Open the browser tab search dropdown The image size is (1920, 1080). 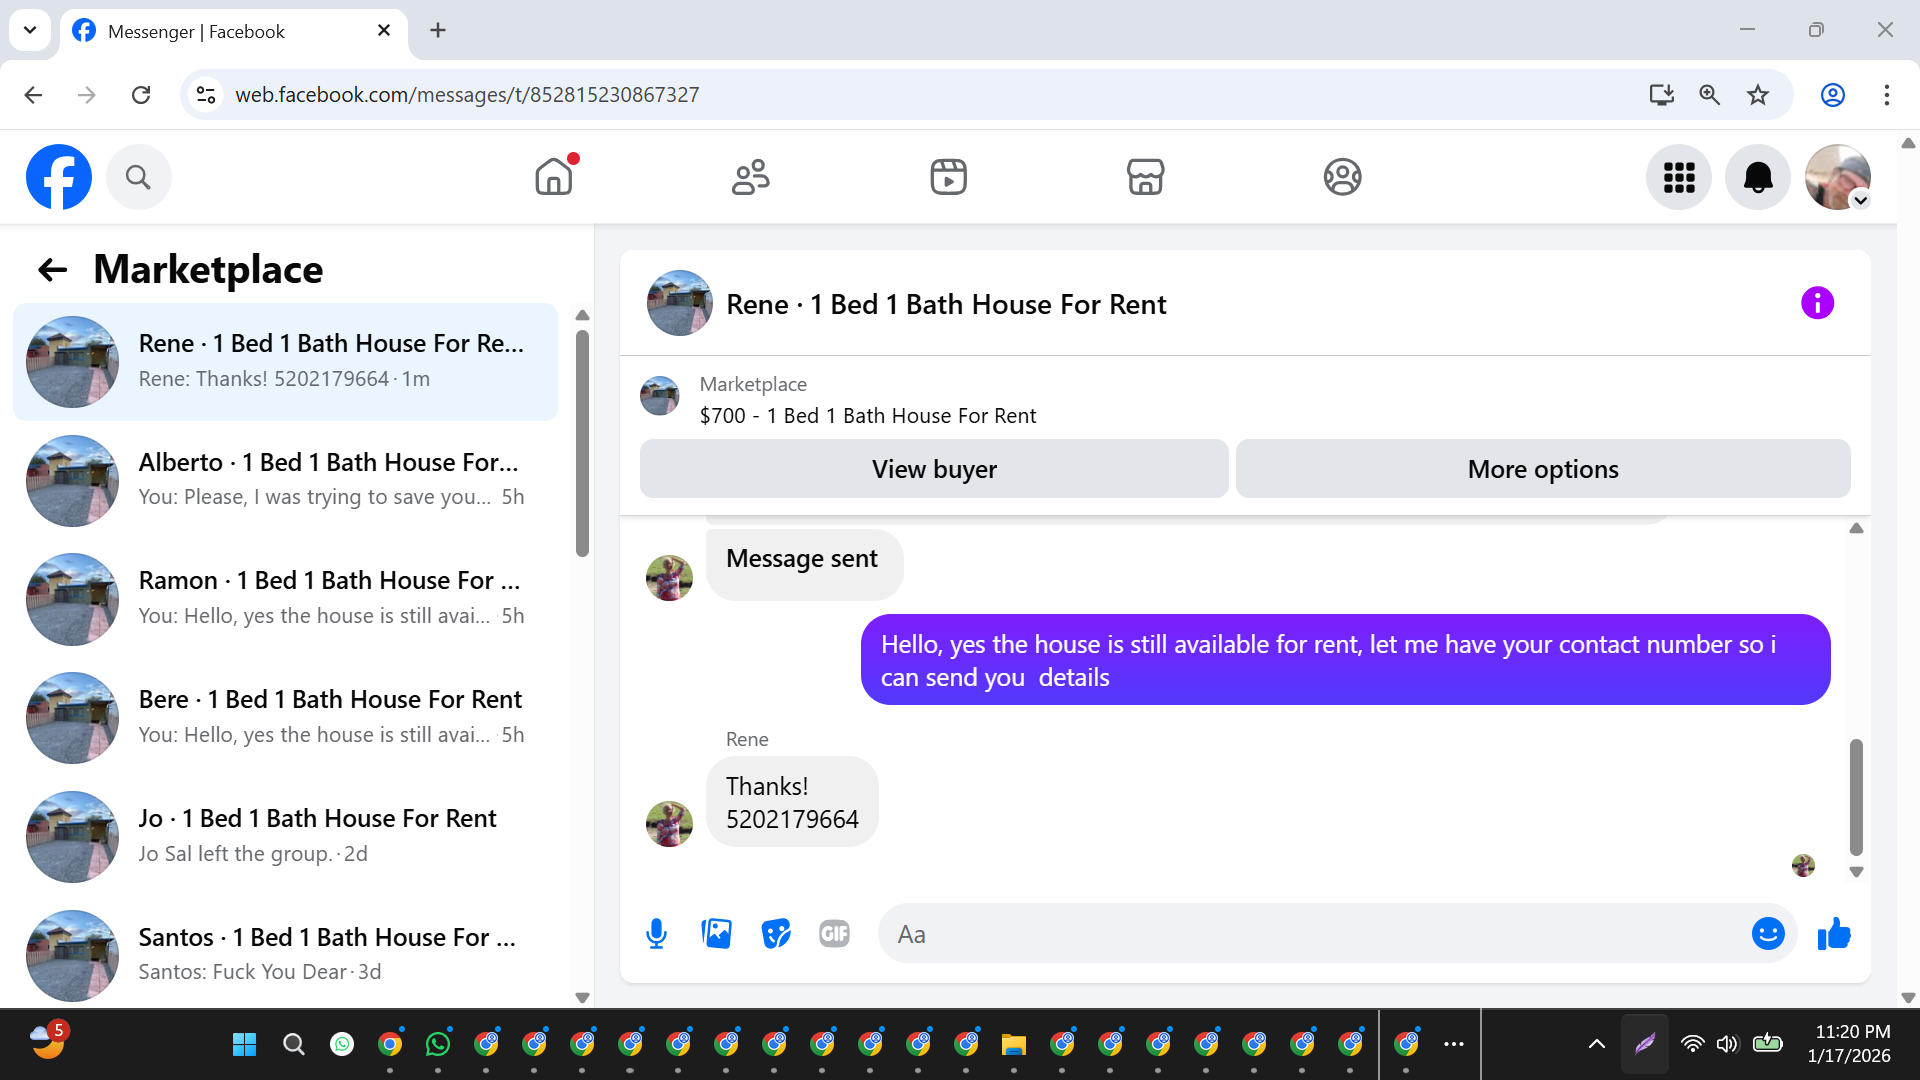pyautogui.click(x=30, y=30)
